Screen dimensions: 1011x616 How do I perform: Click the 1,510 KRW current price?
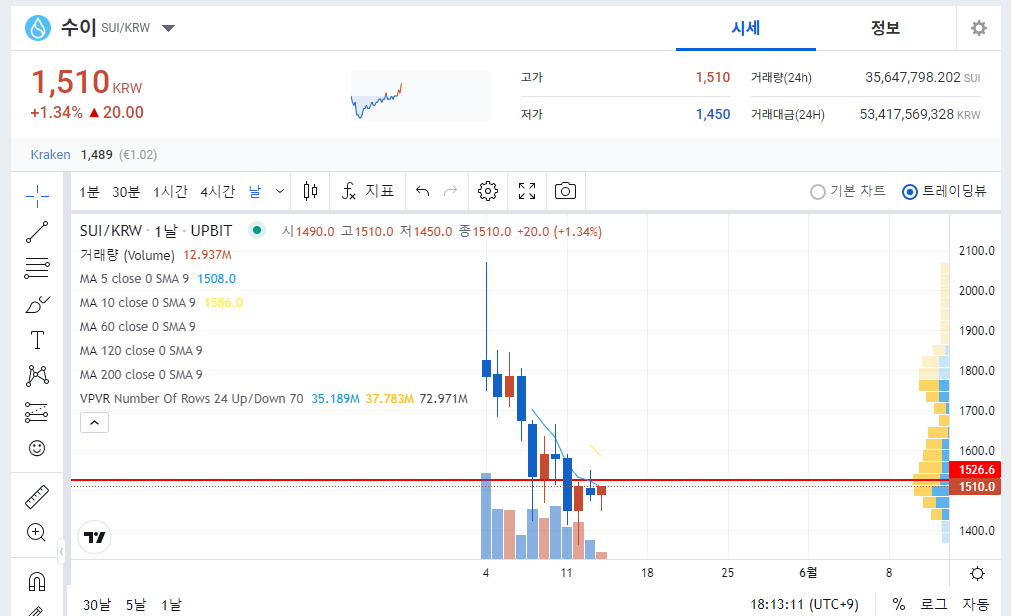[x=86, y=83]
